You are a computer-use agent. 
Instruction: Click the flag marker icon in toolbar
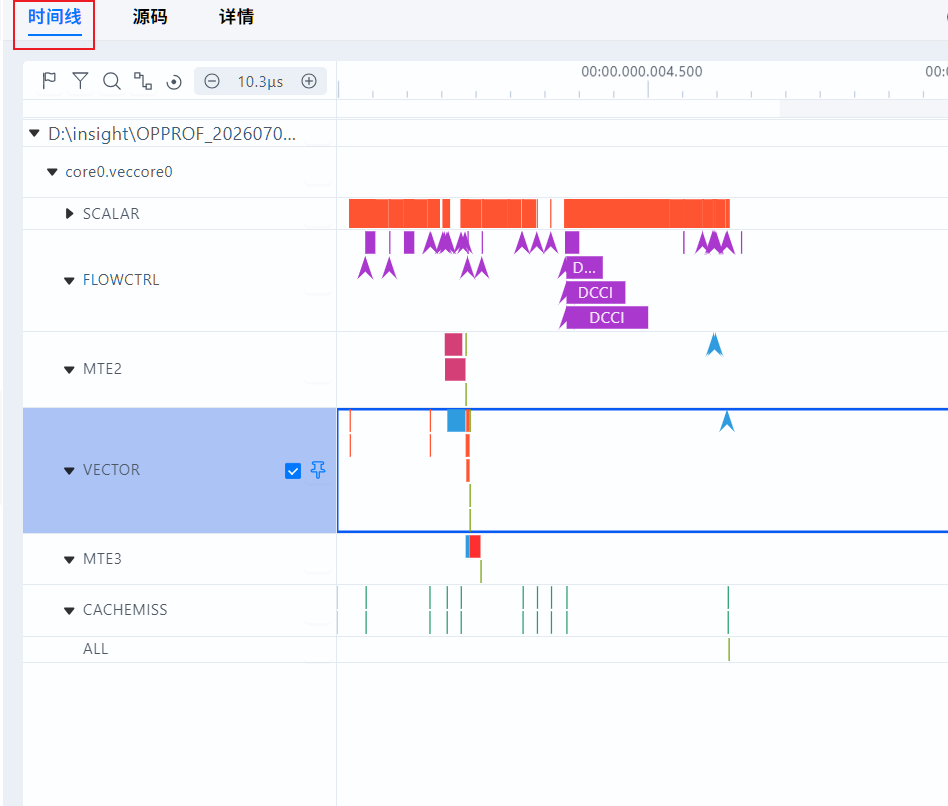coord(50,80)
